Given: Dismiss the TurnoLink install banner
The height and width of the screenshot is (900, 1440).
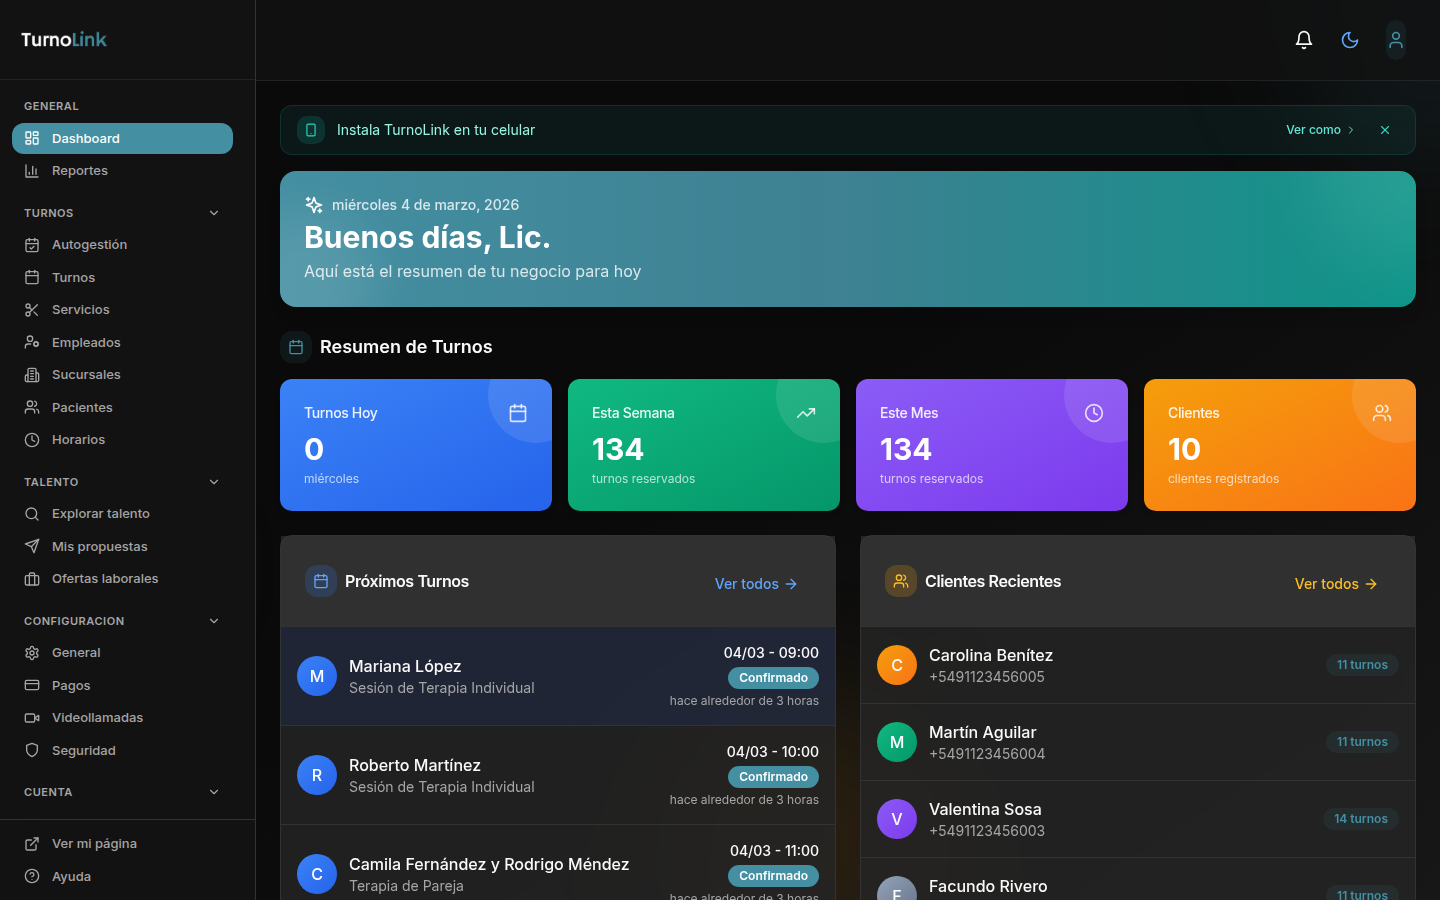Looking at the screenshot, I should click(x=1385, y=129).
